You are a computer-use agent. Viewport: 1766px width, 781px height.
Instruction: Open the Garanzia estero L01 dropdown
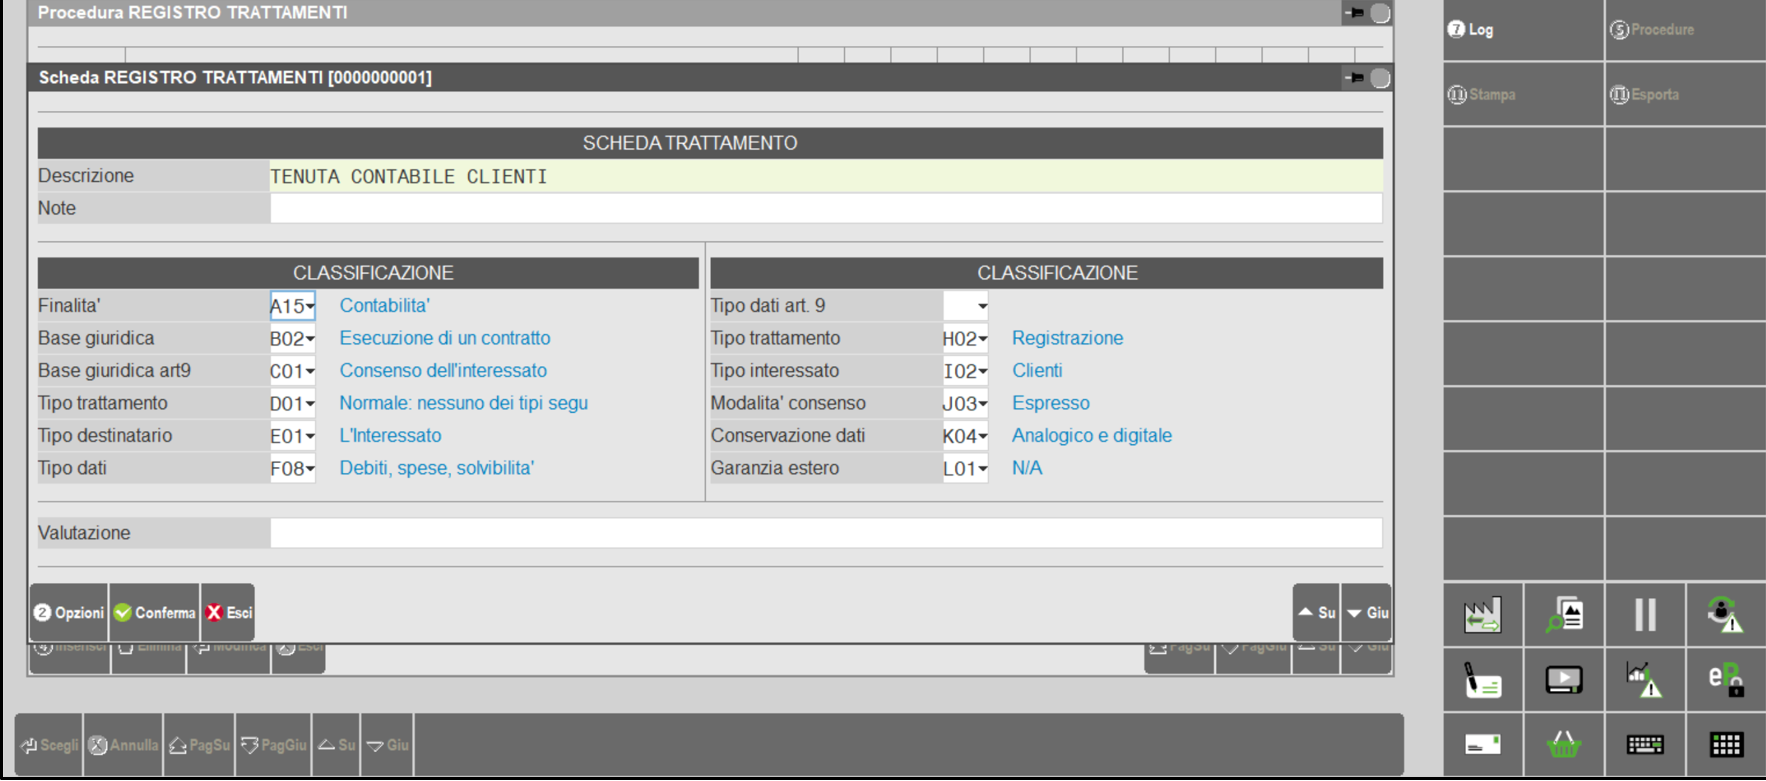tap(982, 469)
